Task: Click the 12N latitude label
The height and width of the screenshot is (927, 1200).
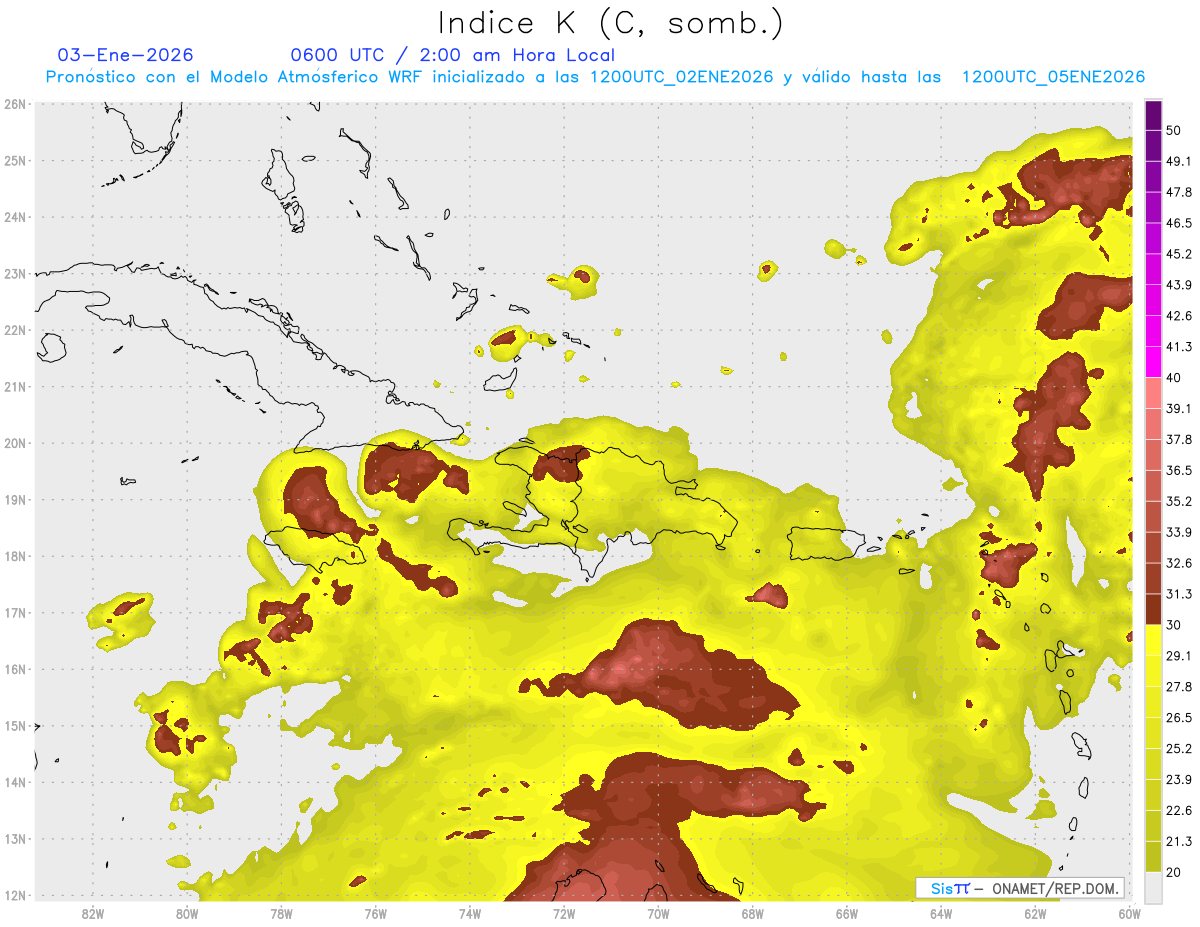Action: [x=15, y=895]
